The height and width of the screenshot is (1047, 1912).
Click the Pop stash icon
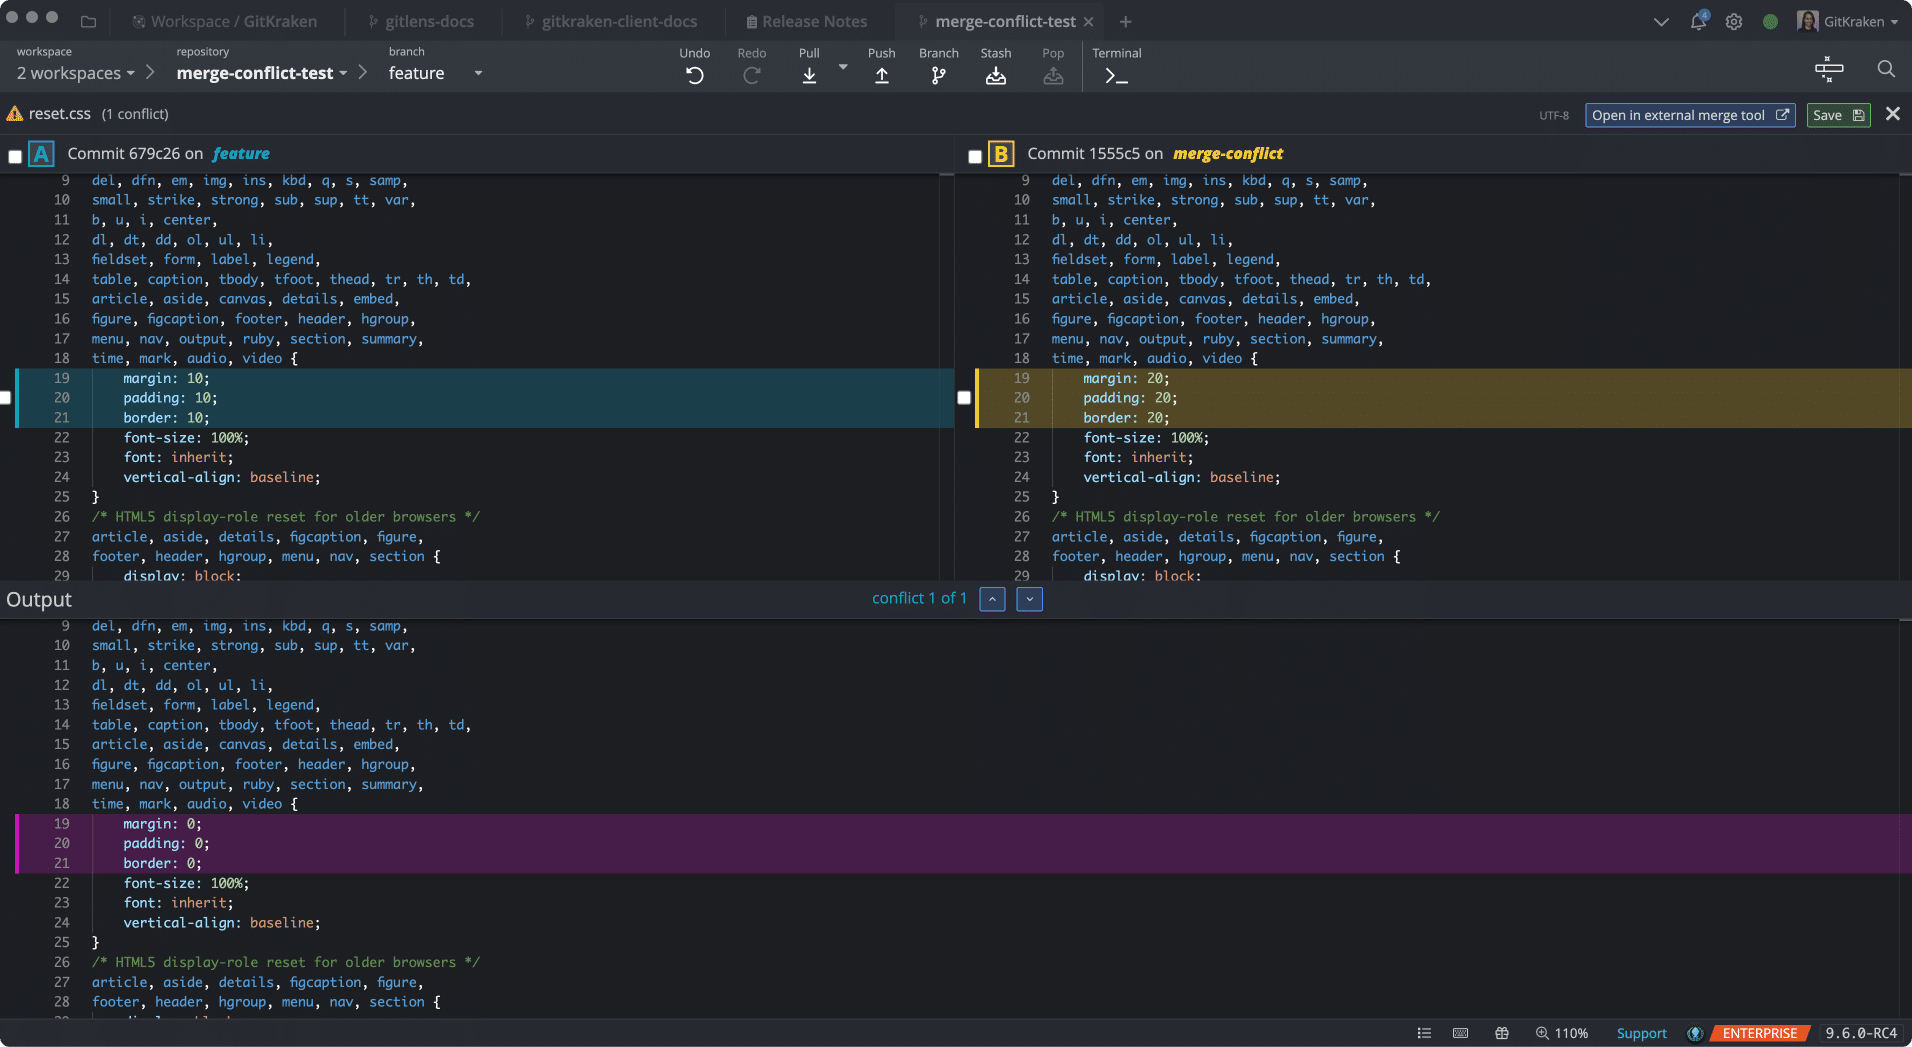click(x=1053, y=76)
